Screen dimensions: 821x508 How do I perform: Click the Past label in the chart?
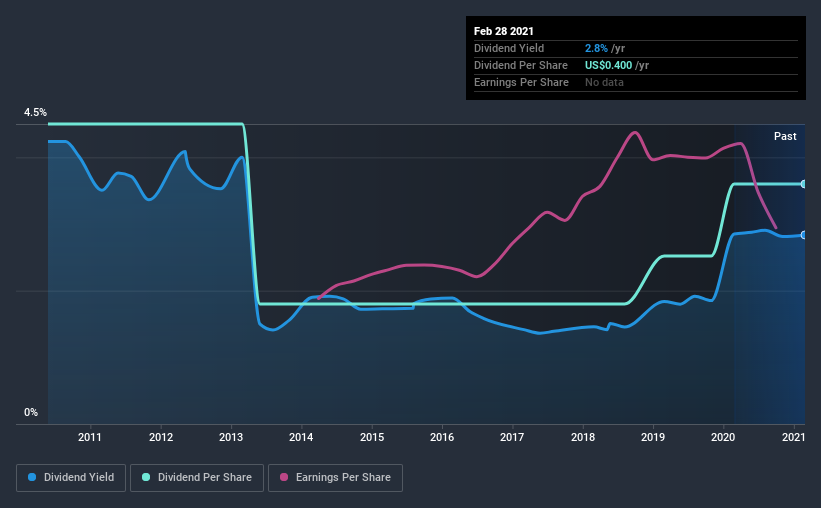(x=785, y=136)
